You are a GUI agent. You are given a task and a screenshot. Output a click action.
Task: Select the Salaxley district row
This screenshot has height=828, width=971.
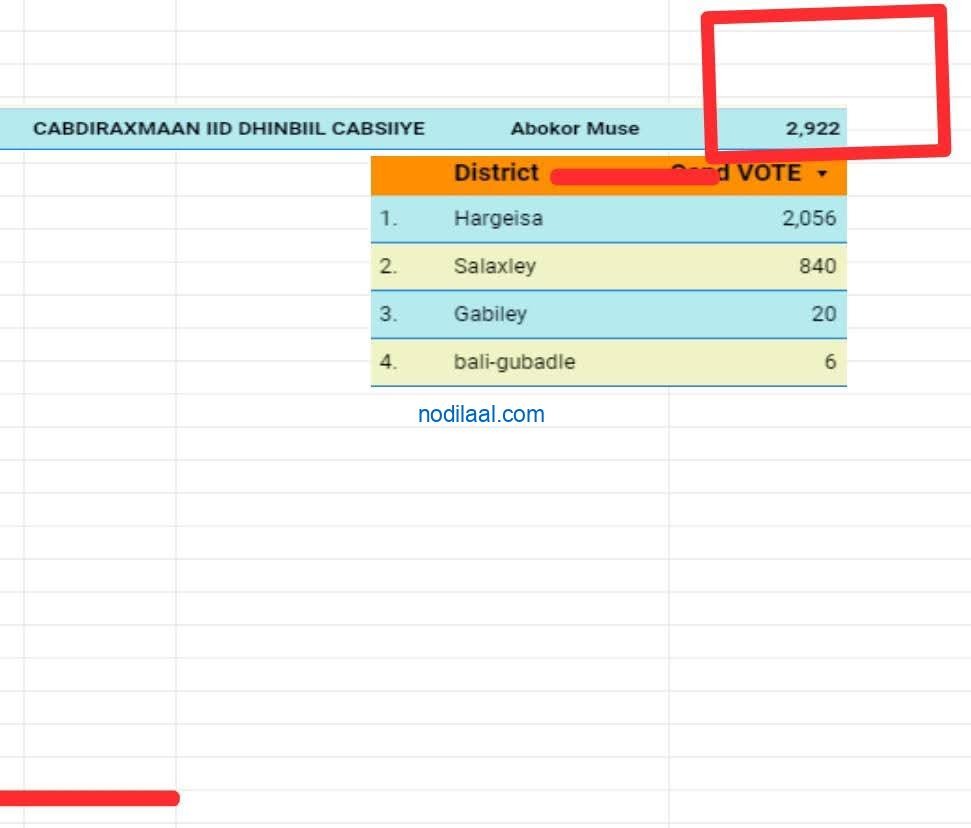tap(494, 266)
